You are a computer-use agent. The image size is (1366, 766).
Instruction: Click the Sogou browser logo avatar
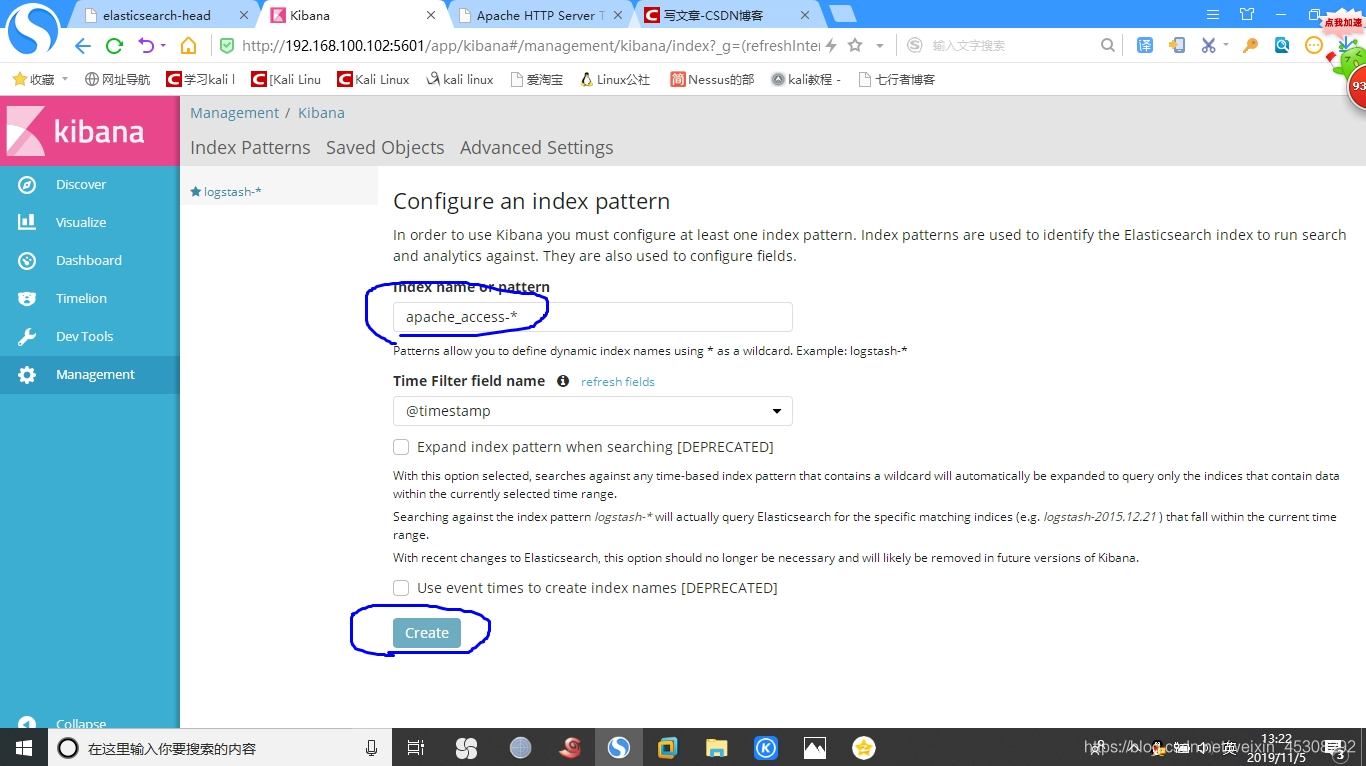tap(33, 30)
